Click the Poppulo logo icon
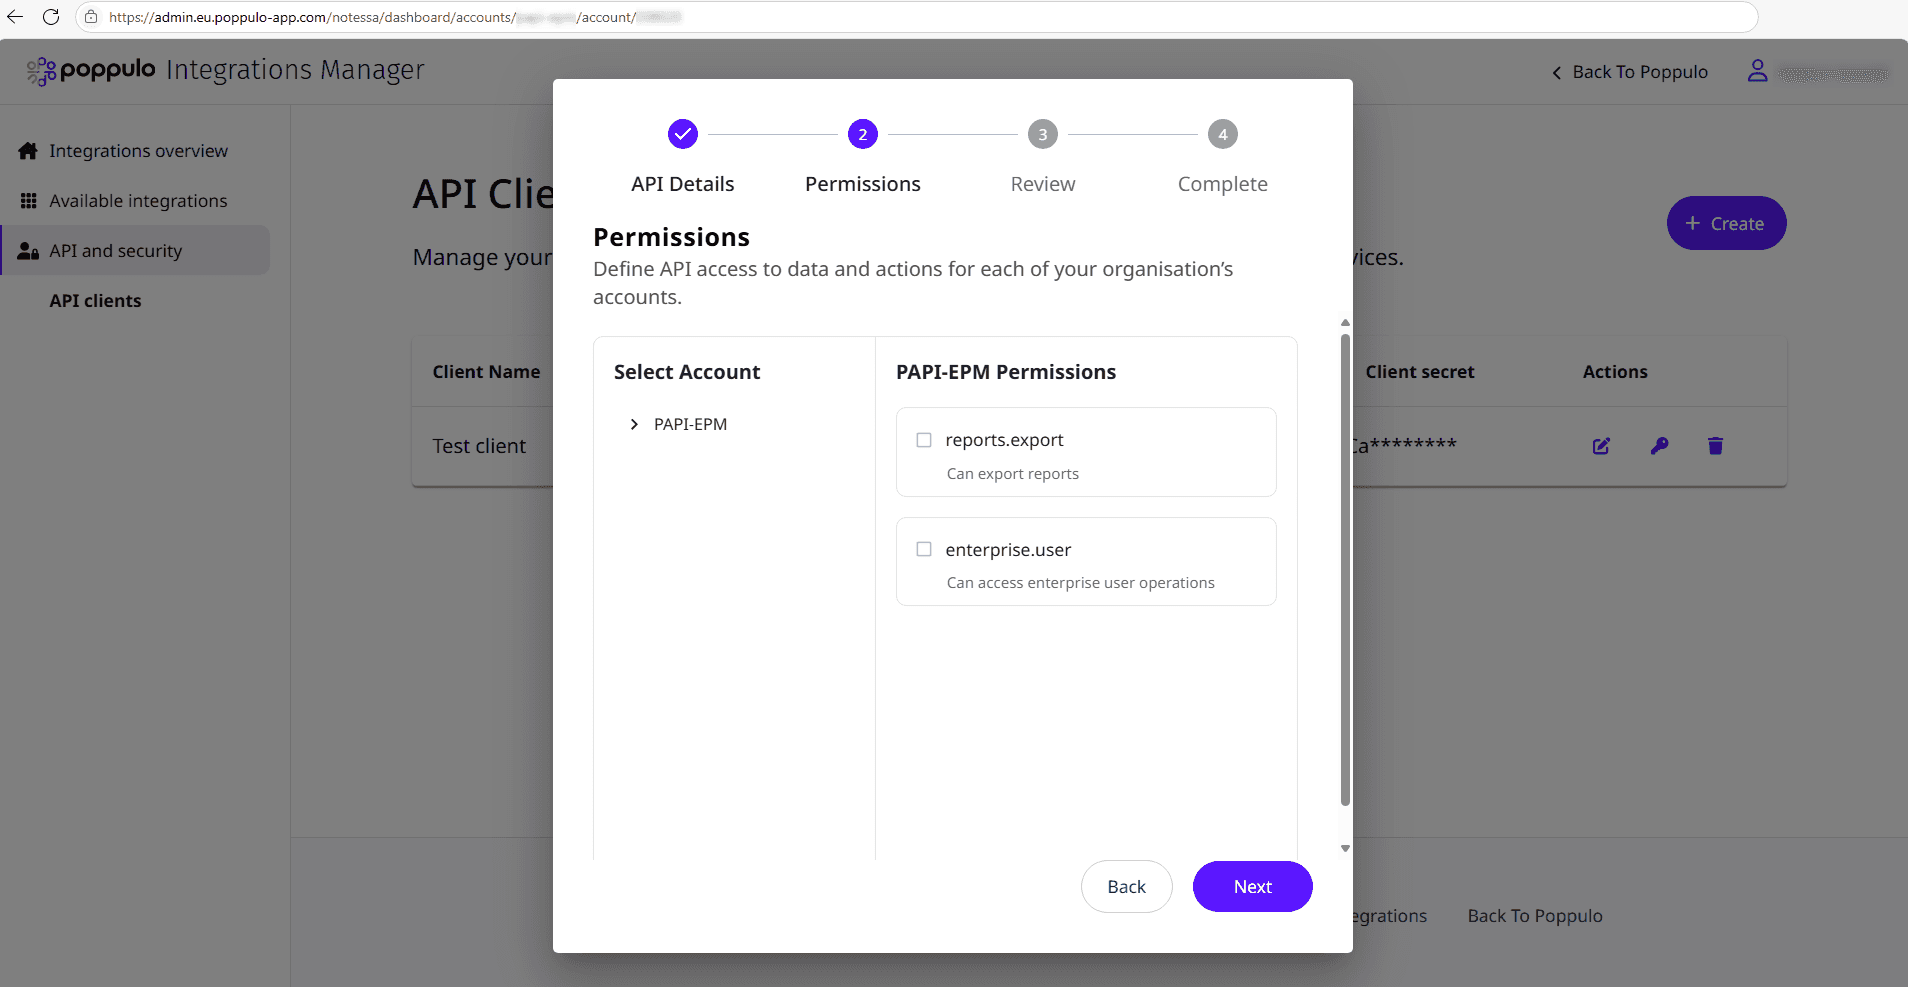This screenshot has width=1908, height=987. point(41,71)
